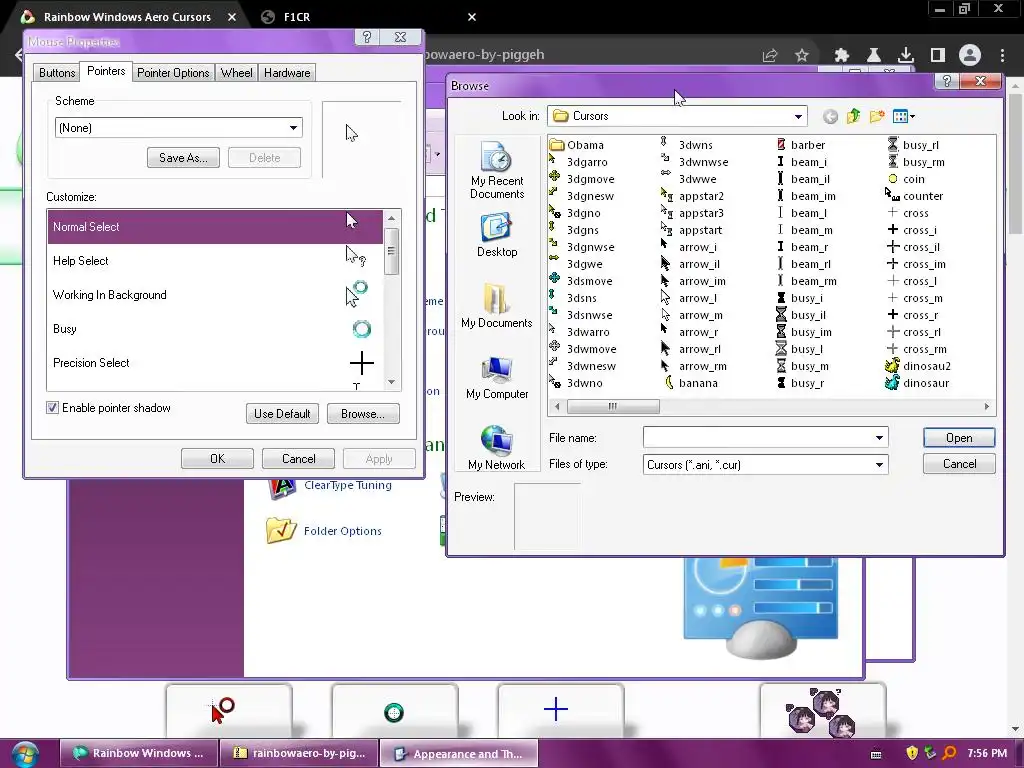Select the dinosaur cursor file

tap(918, 383)
